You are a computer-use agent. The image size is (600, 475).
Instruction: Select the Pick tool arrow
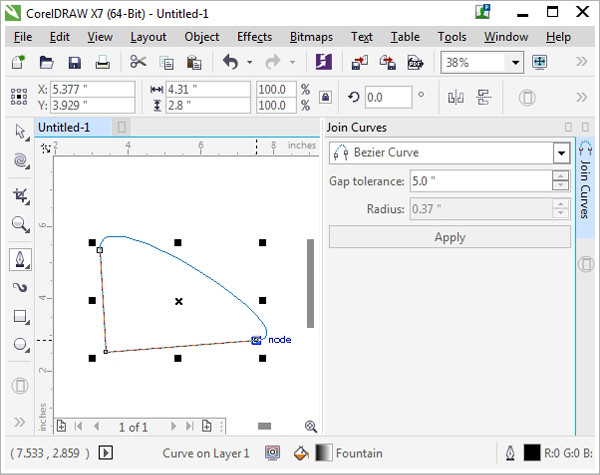tap(20, 132)
